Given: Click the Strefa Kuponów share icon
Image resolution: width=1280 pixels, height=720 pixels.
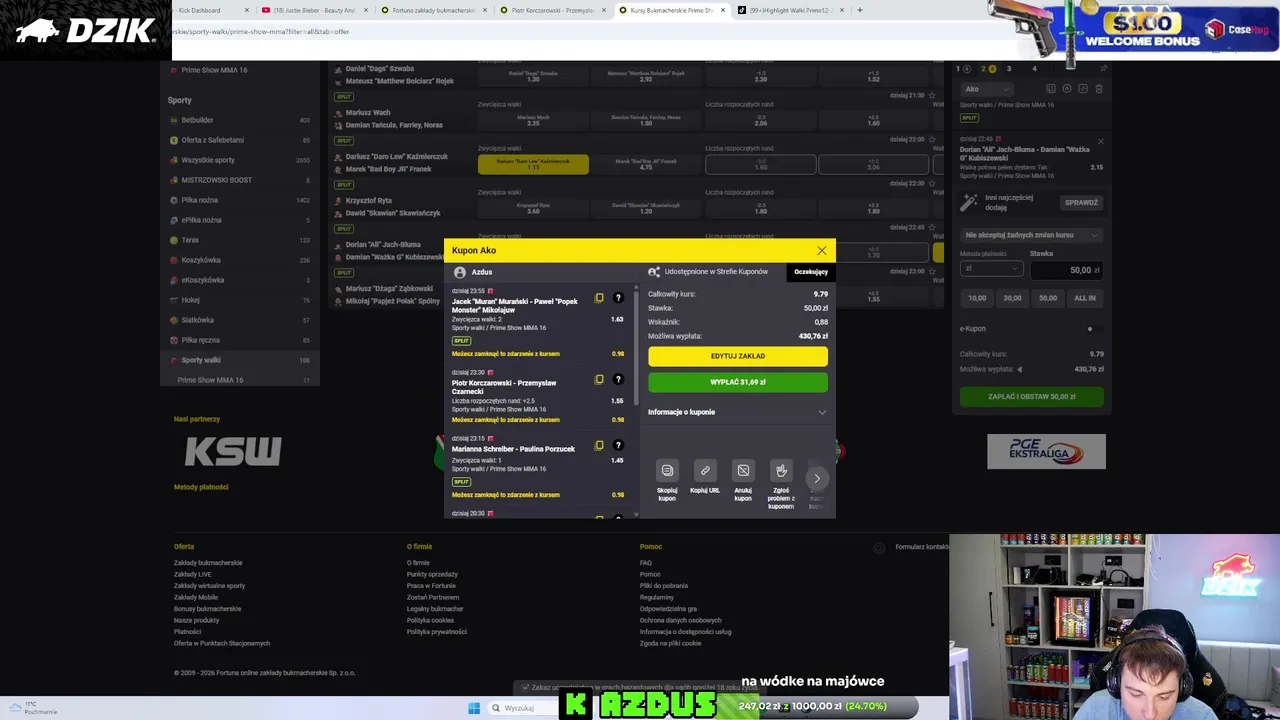Looking at the screenshot, I should [x=654, y=272].
